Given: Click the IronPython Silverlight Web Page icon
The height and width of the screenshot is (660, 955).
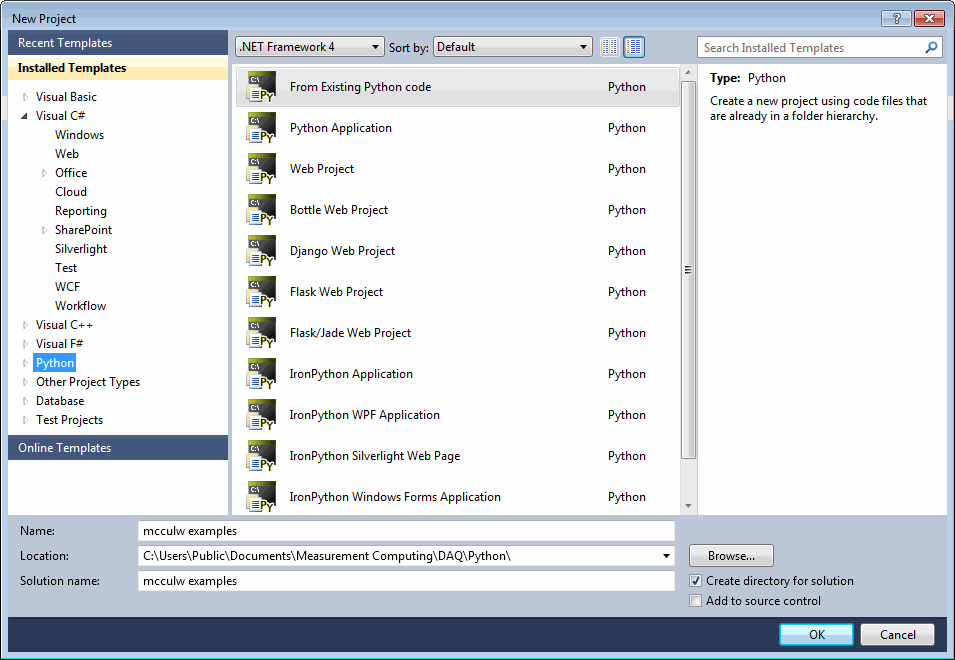Looking at the screenshot, I should click(261, 455).
